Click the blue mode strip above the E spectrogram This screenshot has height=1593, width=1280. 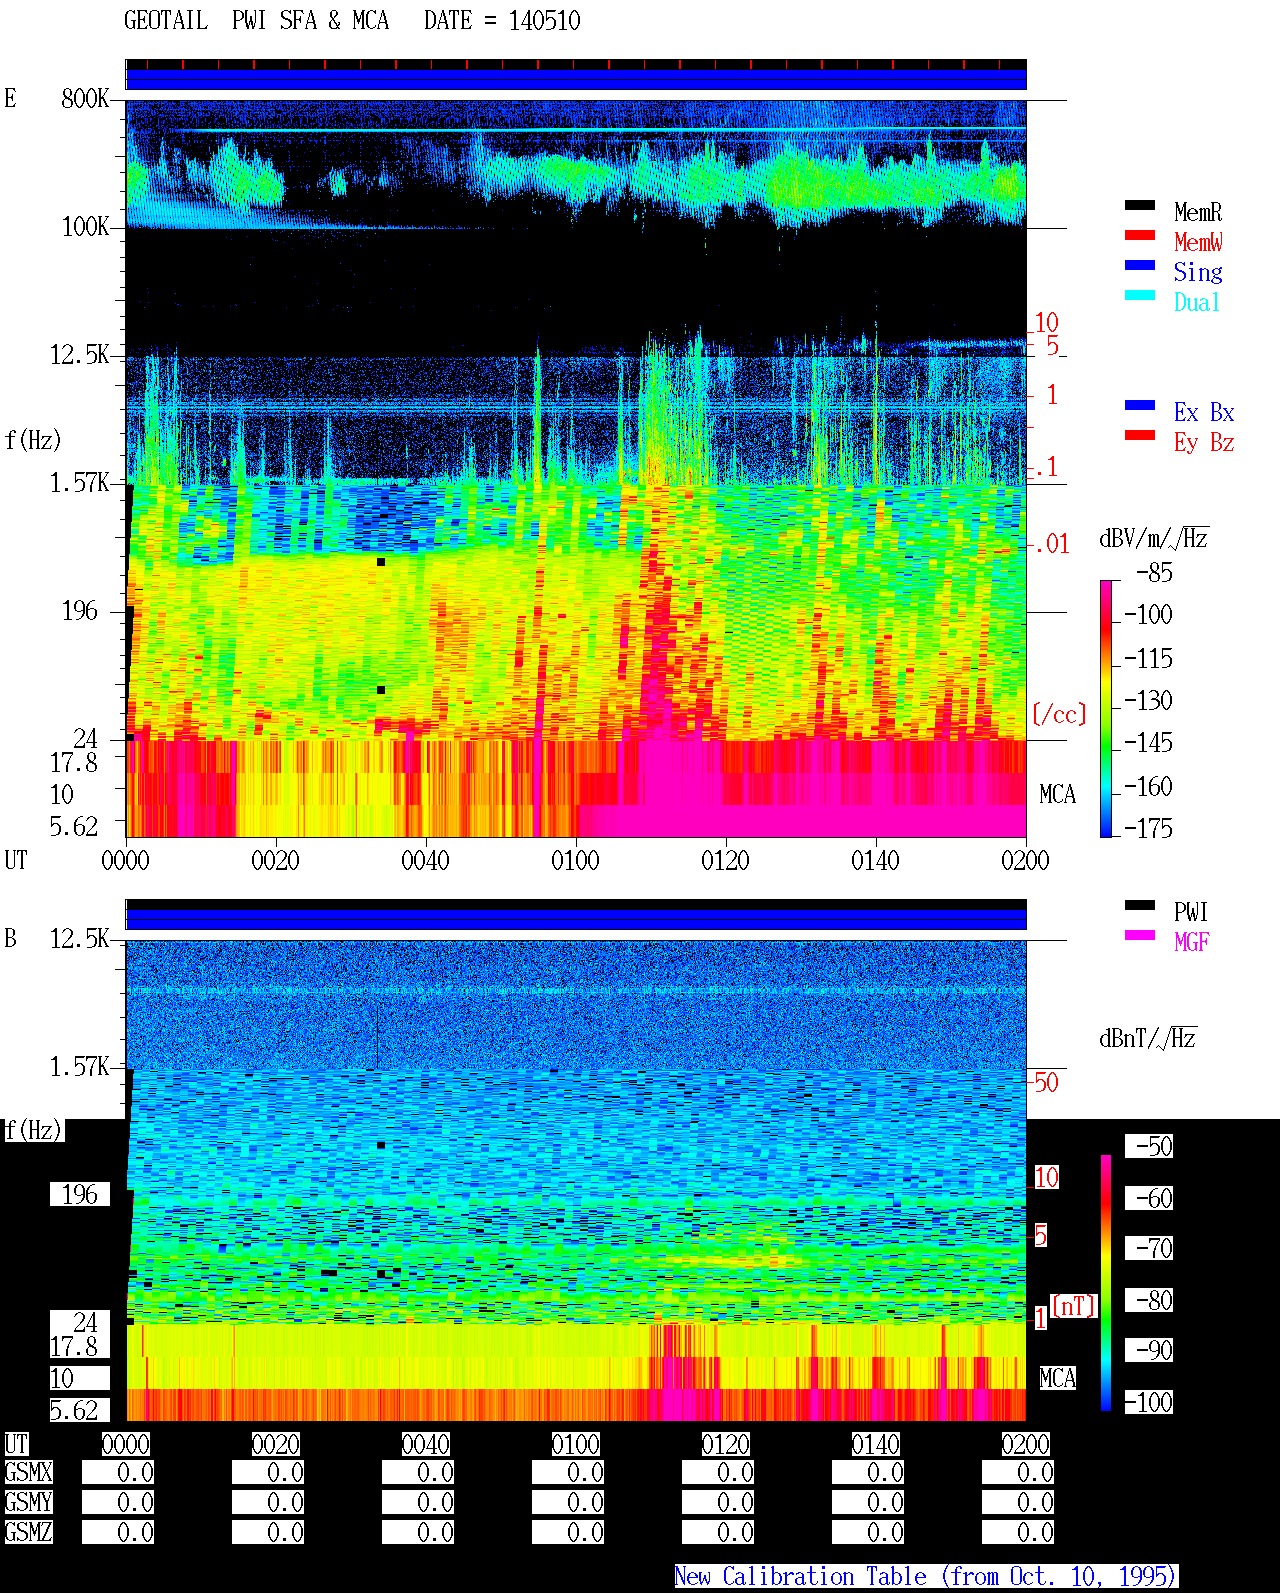coord(576,79)
